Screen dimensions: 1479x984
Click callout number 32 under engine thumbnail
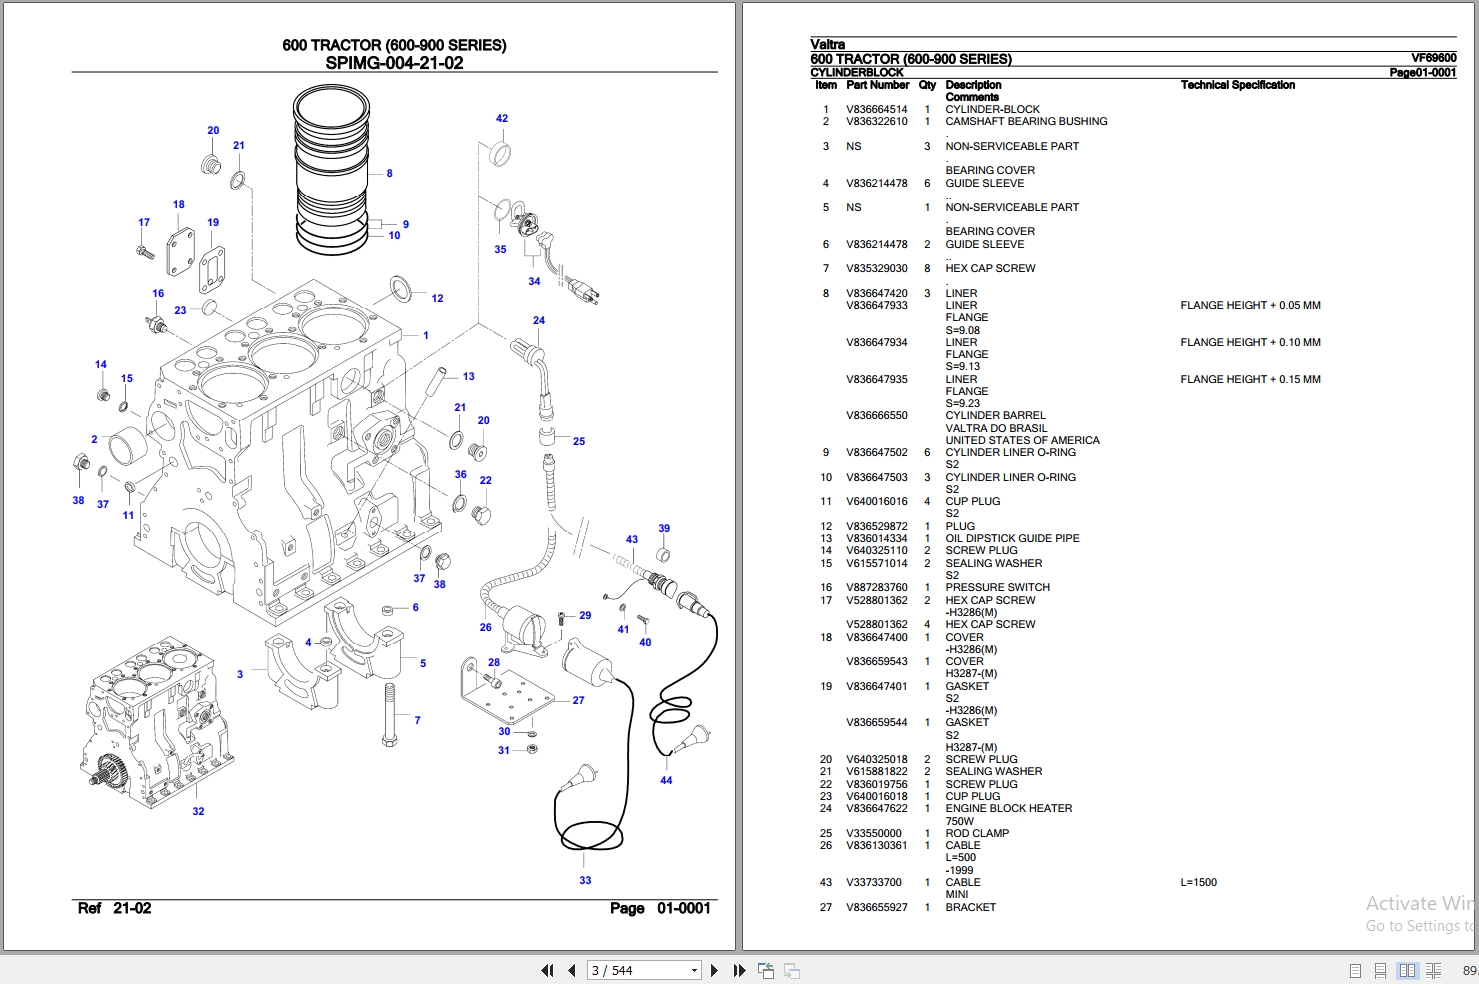click(x=198, y=811)
